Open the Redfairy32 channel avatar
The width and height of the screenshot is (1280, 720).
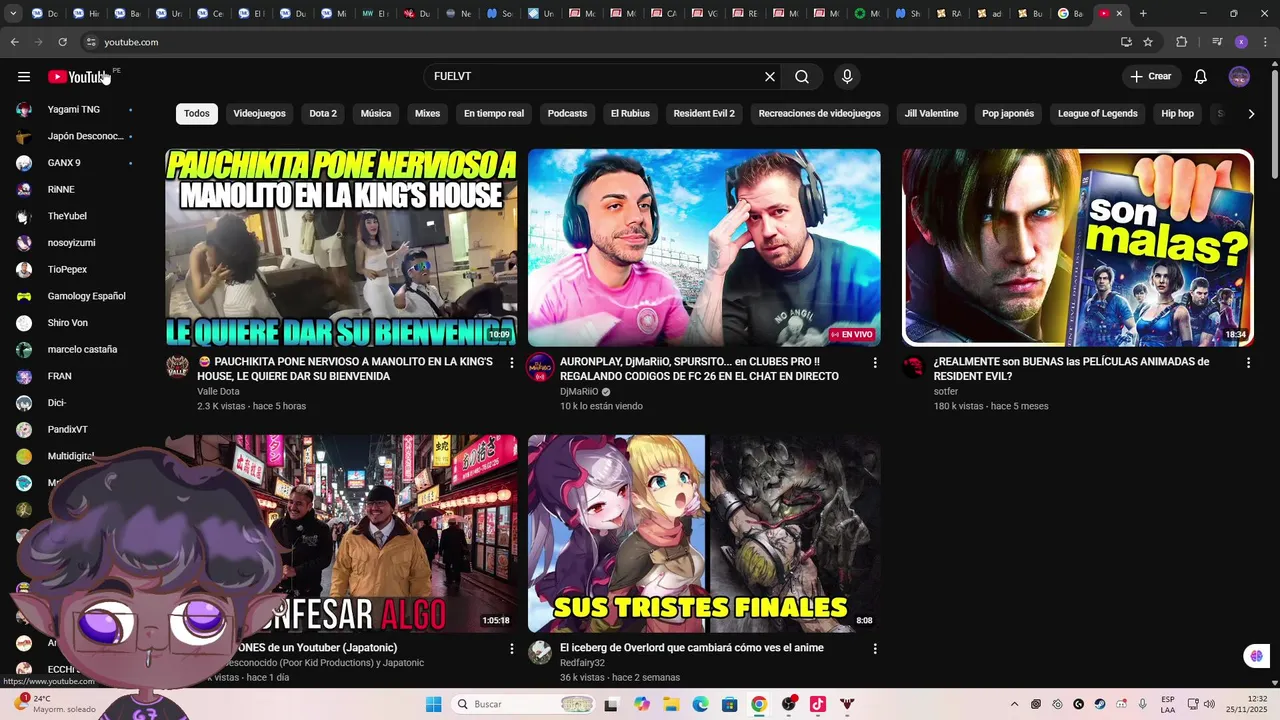(x=540, y=652)
